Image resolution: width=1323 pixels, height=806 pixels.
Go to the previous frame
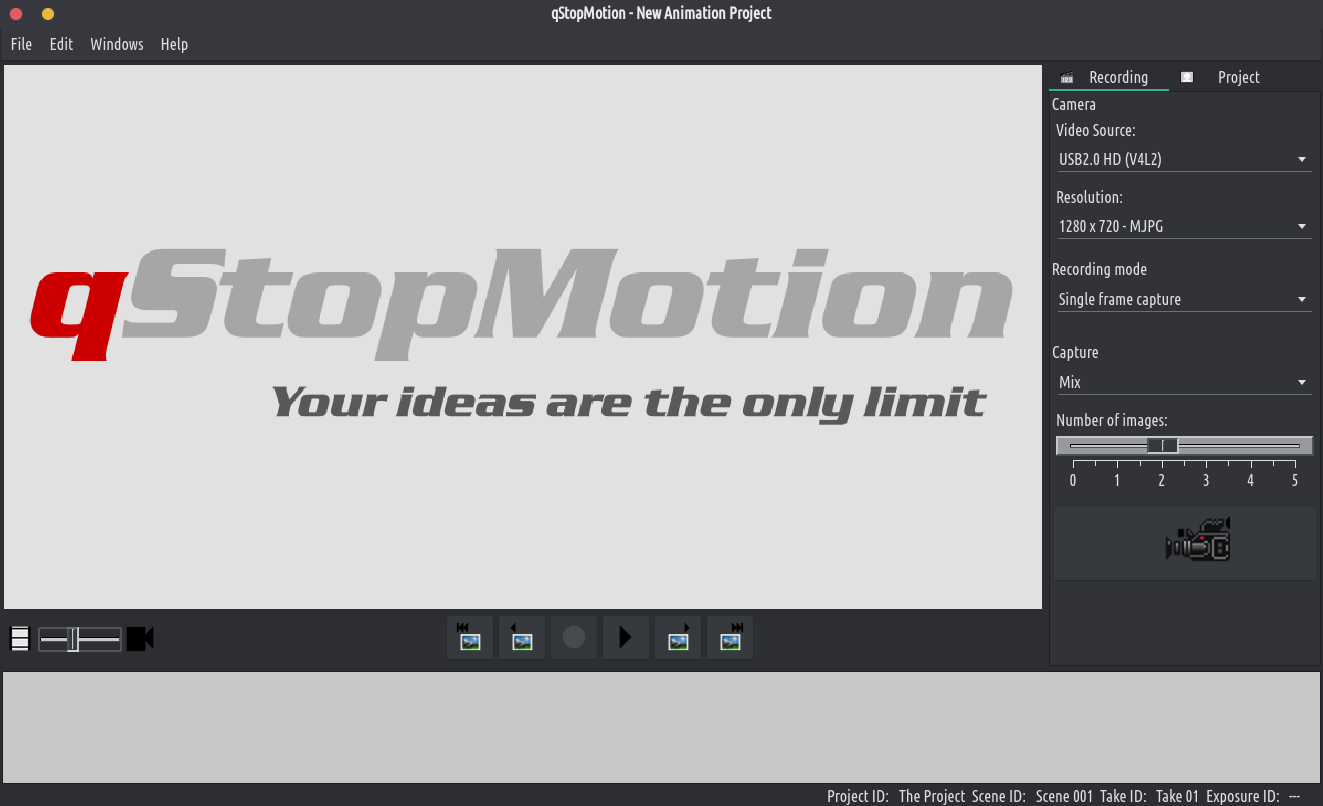pyautogui.click(x=522, y=637)
